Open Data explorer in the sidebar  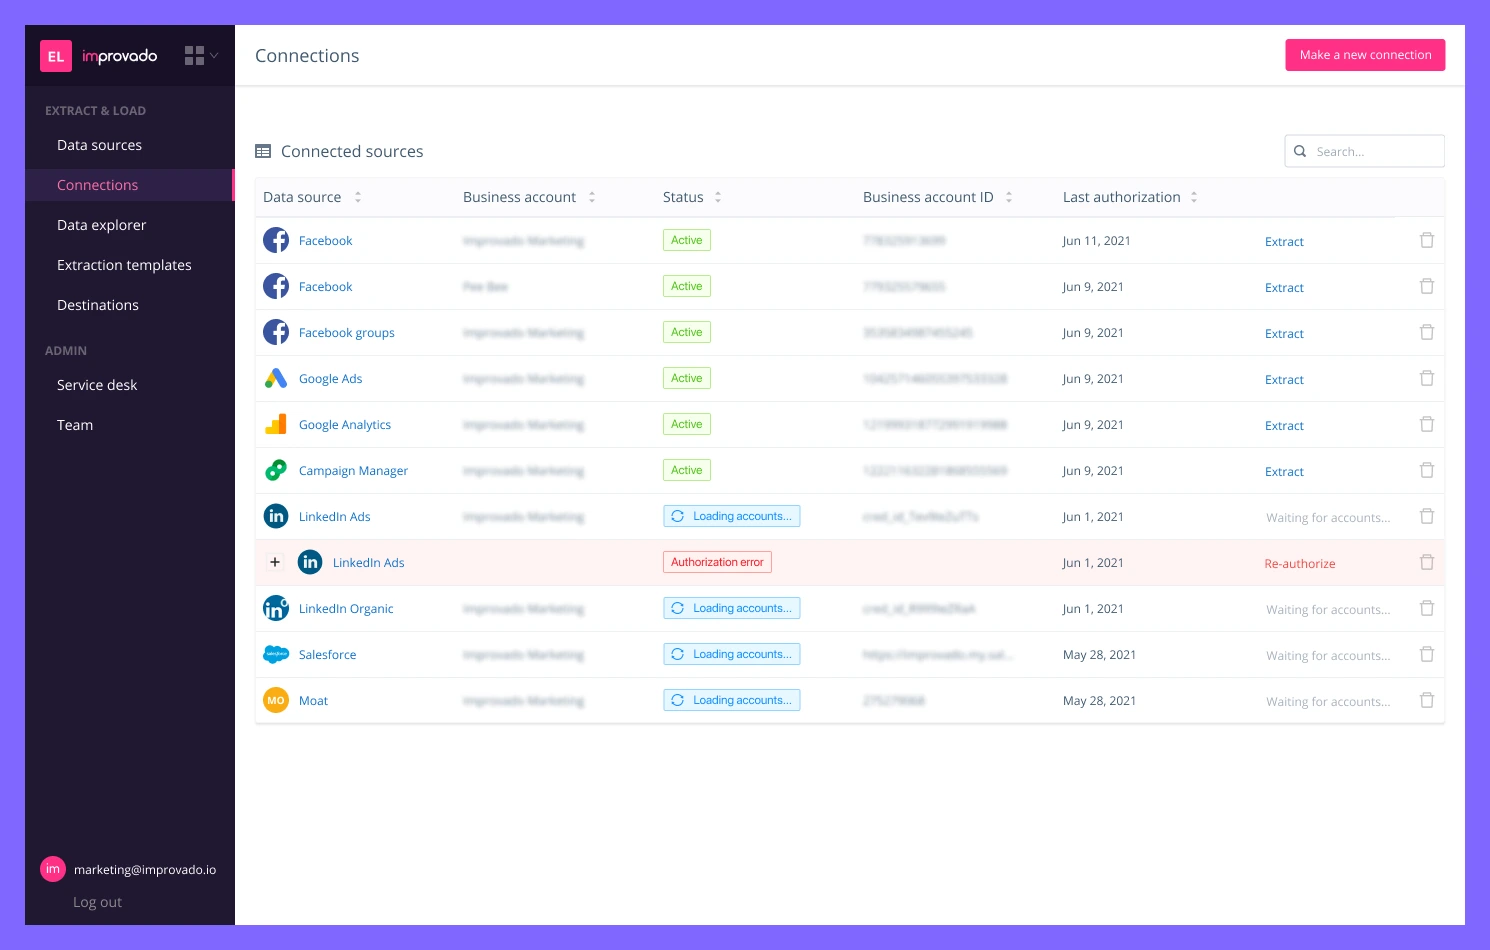point(101,225)
